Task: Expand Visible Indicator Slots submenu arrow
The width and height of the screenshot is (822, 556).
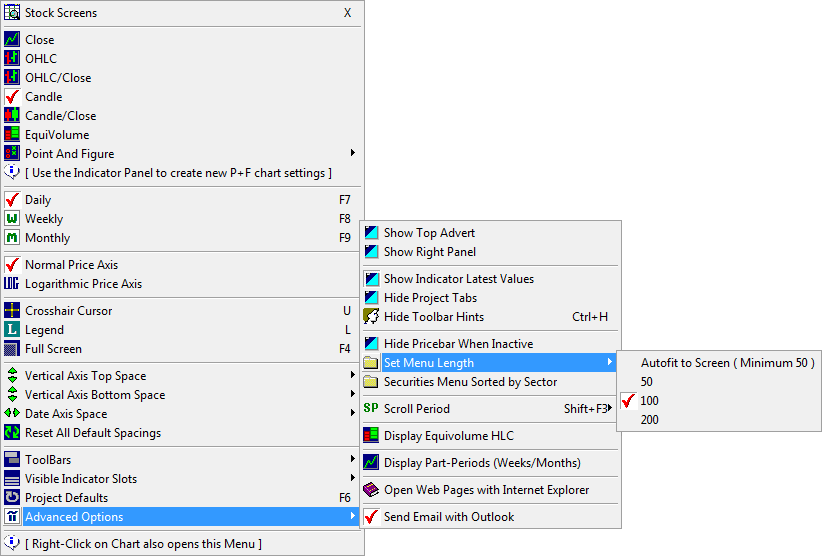Action: tap(353, 477)
